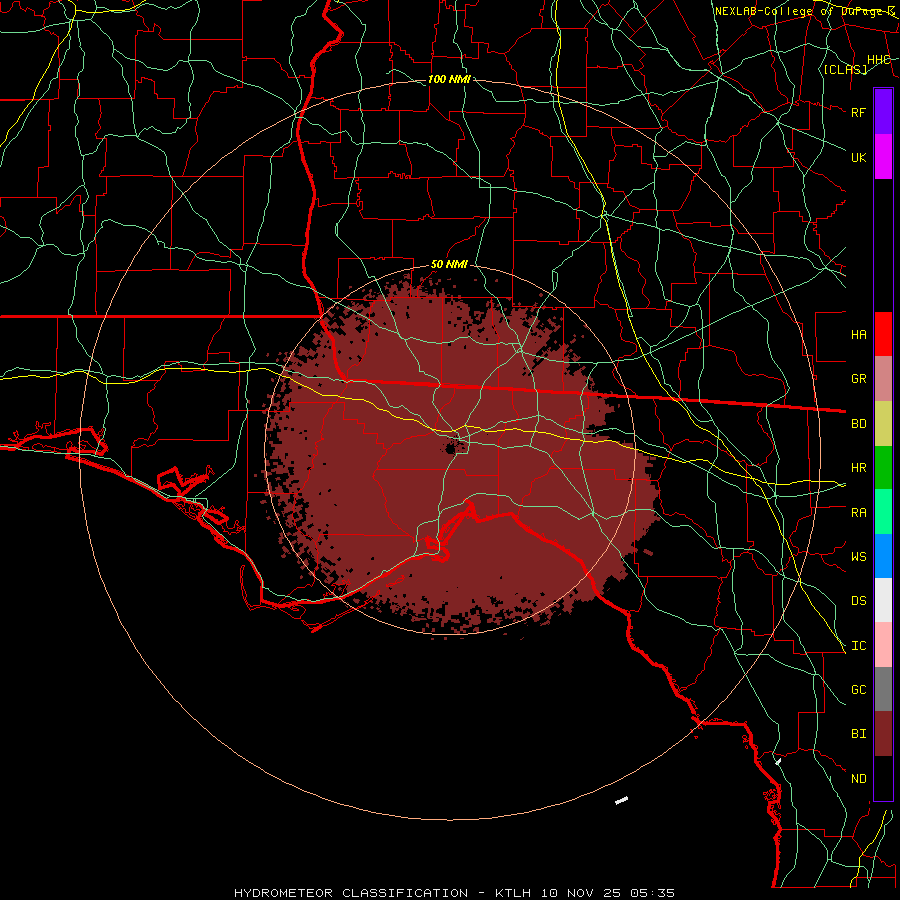Click the HA red legend swatch

tap(883, 334)
